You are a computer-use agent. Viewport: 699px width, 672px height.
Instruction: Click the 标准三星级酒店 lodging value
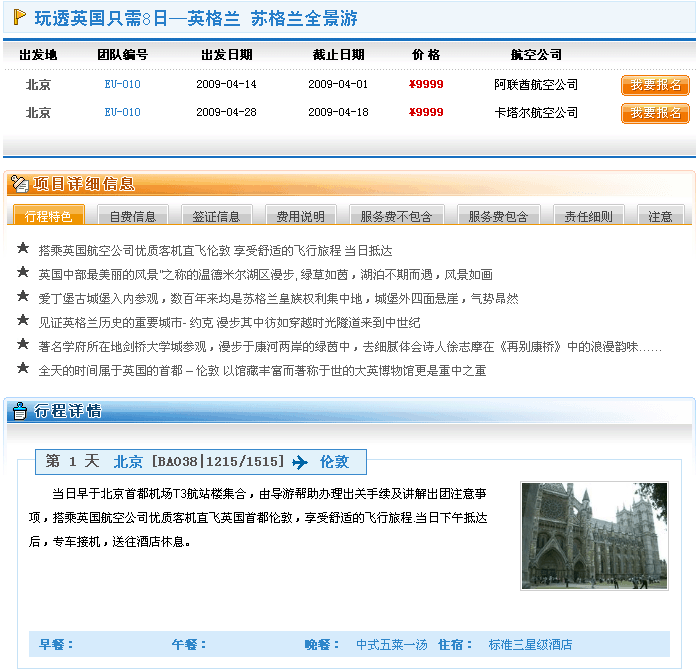530,644
